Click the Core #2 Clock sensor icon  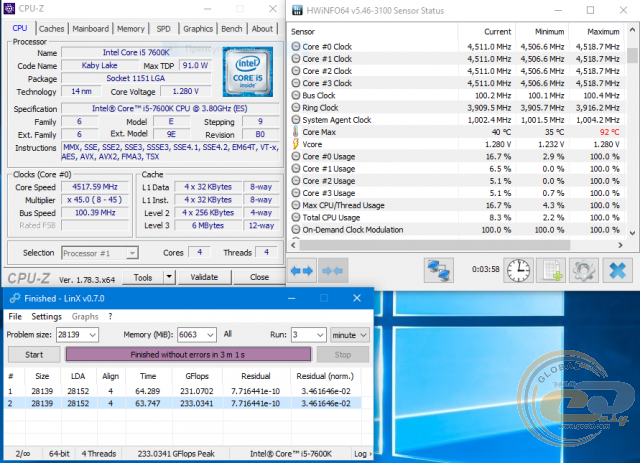tap(296, 71)
